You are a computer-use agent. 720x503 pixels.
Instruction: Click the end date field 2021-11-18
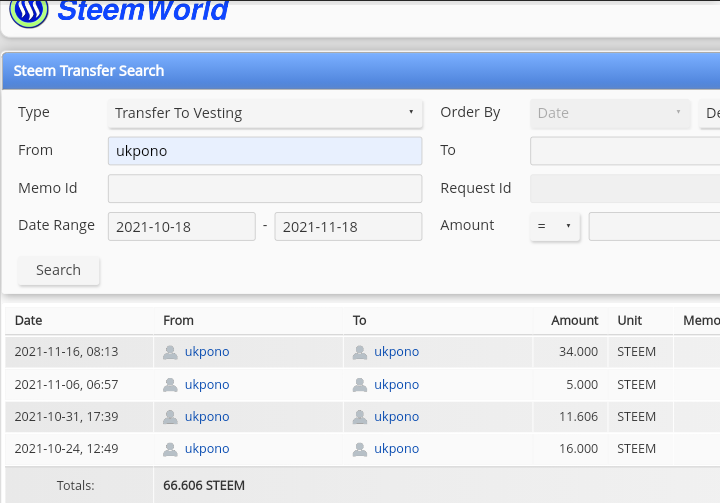click(348, 226)
